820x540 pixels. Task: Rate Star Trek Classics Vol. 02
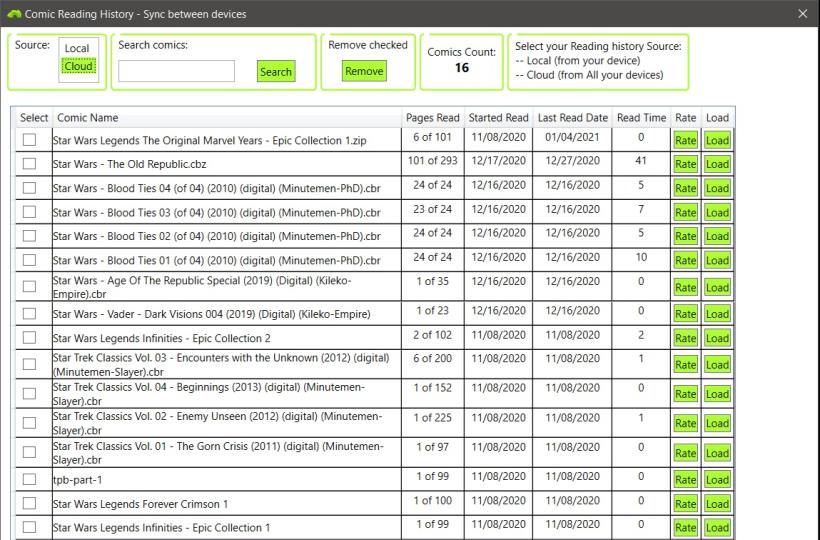[x=685, y=423]
